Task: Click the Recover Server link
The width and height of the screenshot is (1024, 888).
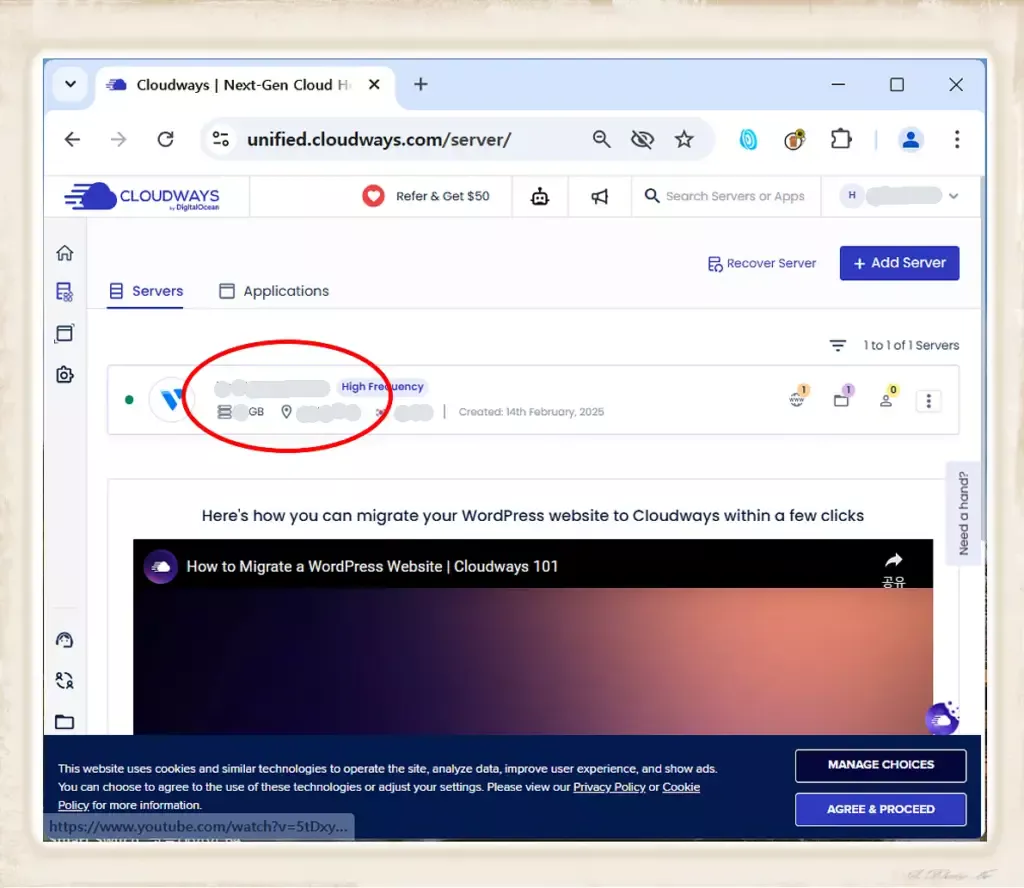Action: [x=762, y=264]
